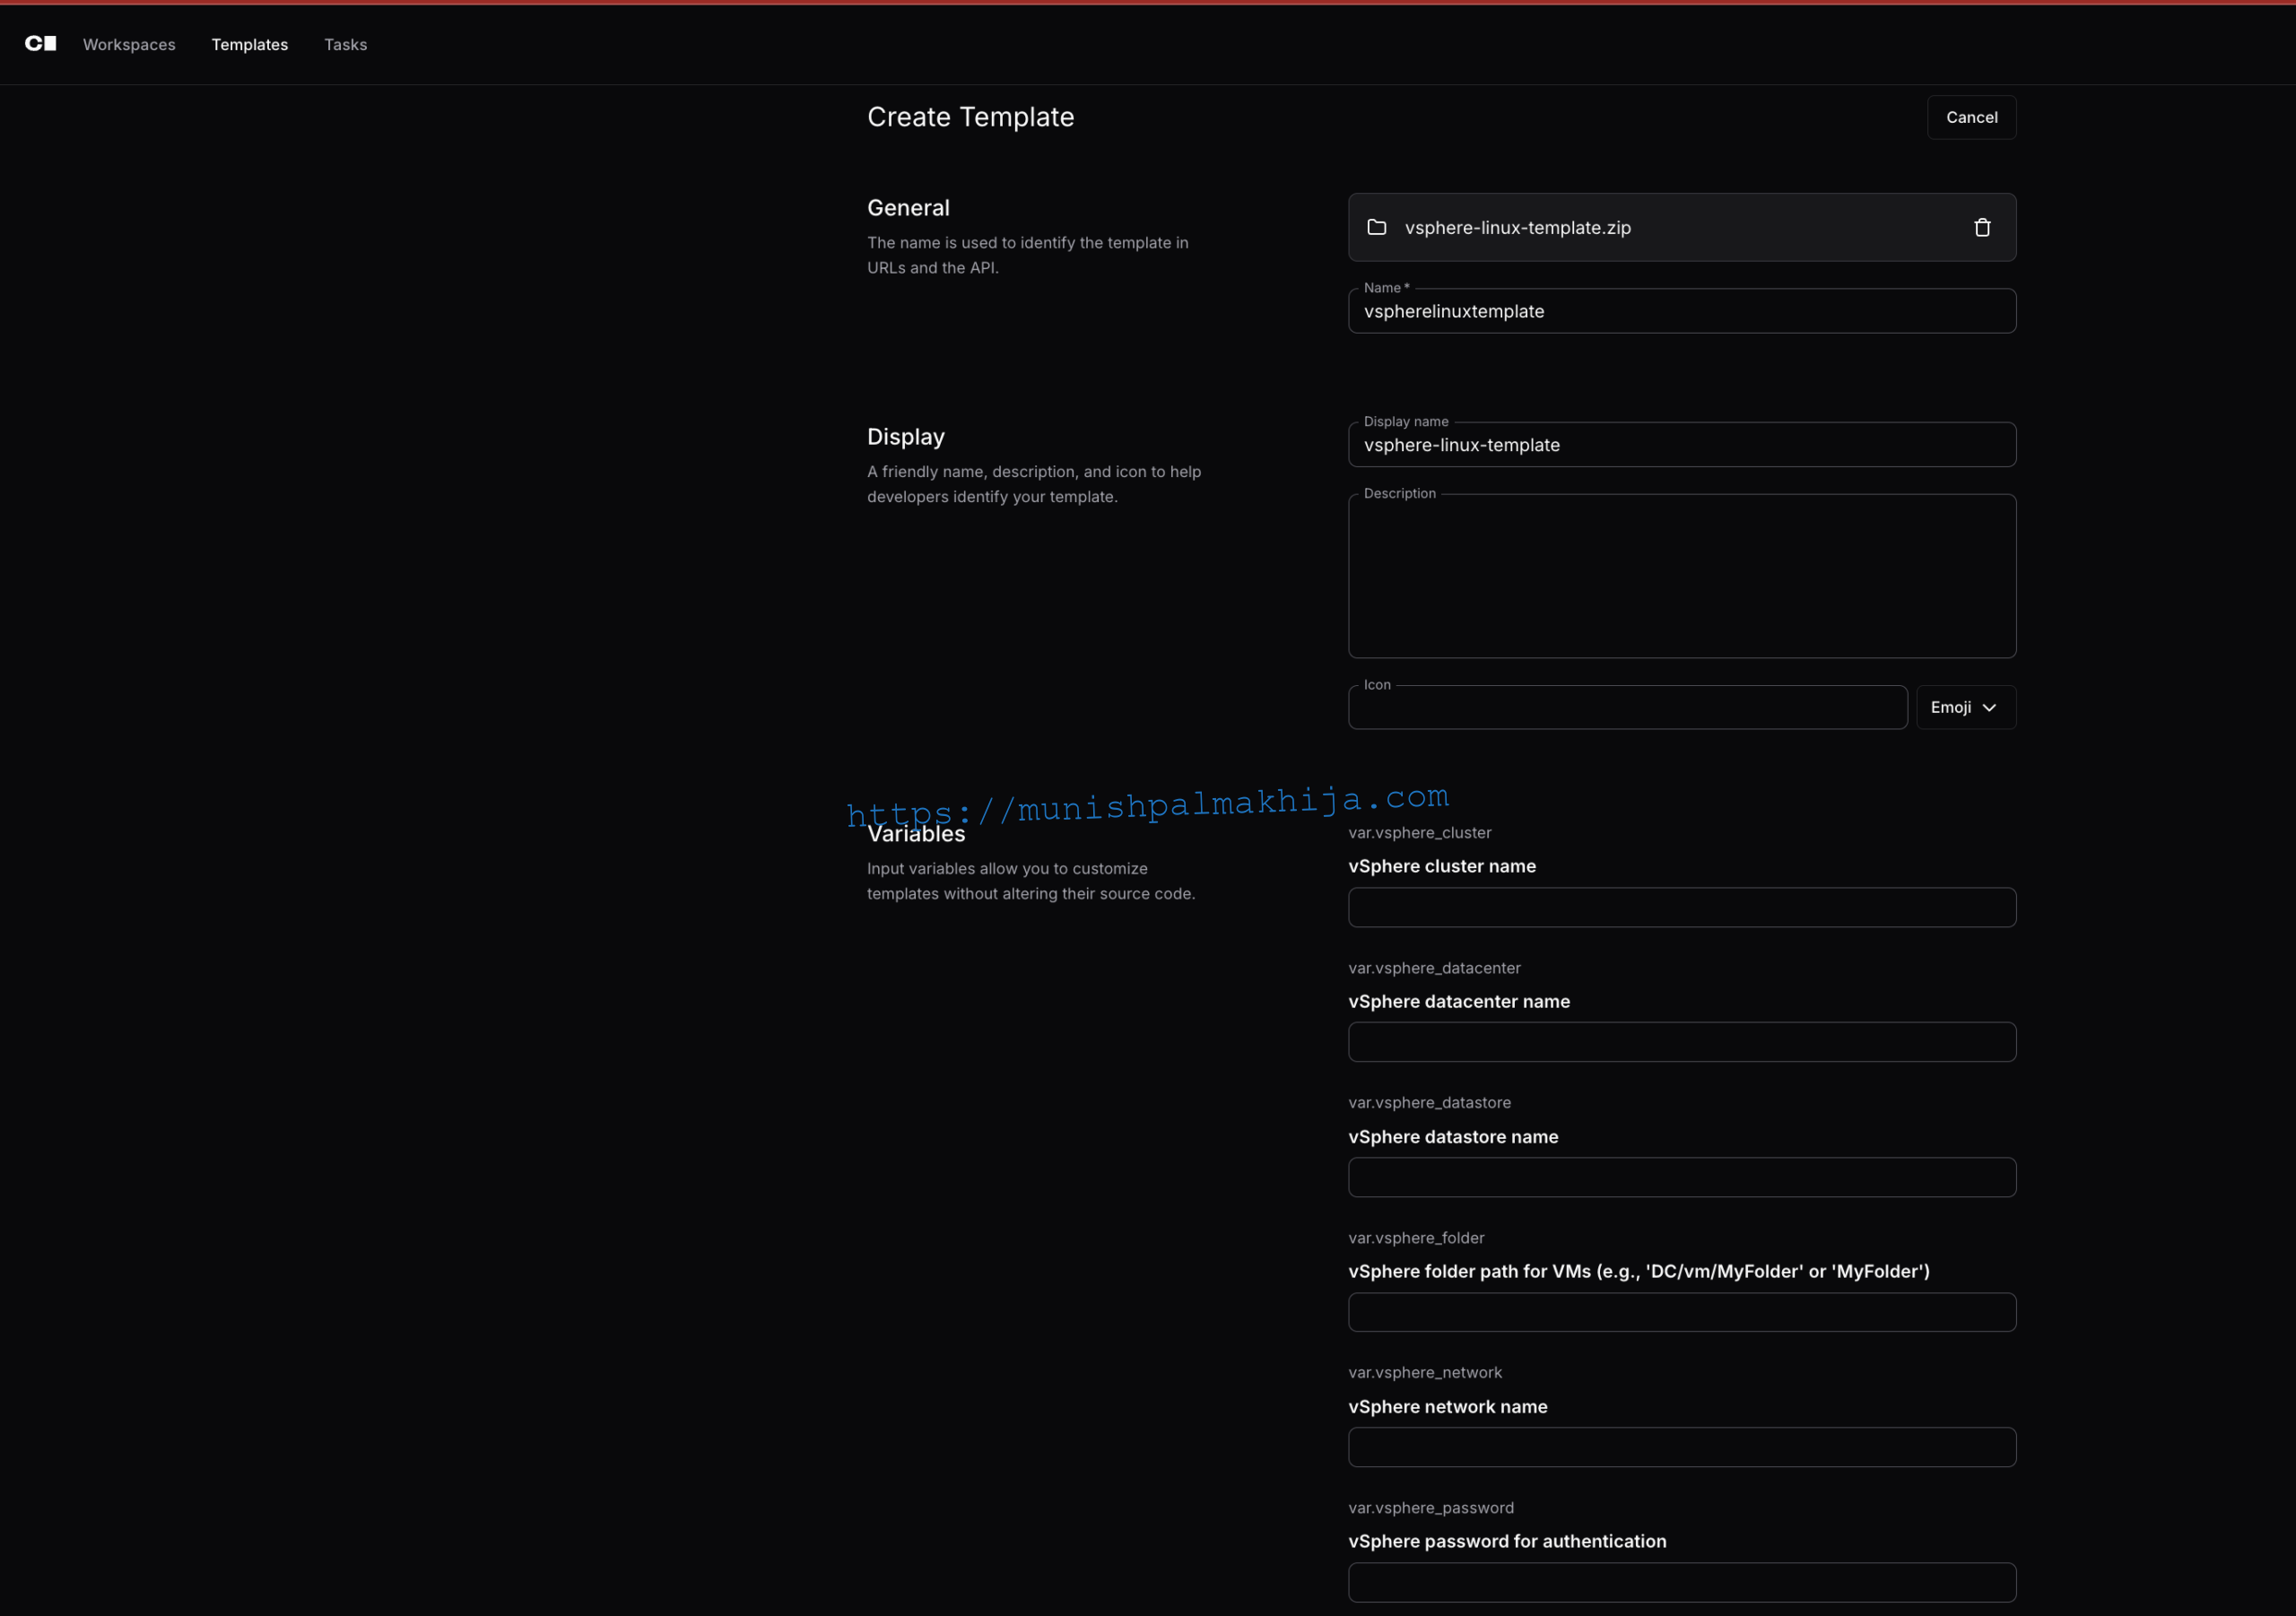Go to the Workspaces tab
The height and width of the screenshot is (1616, 2296).
[x=129, y=44]
